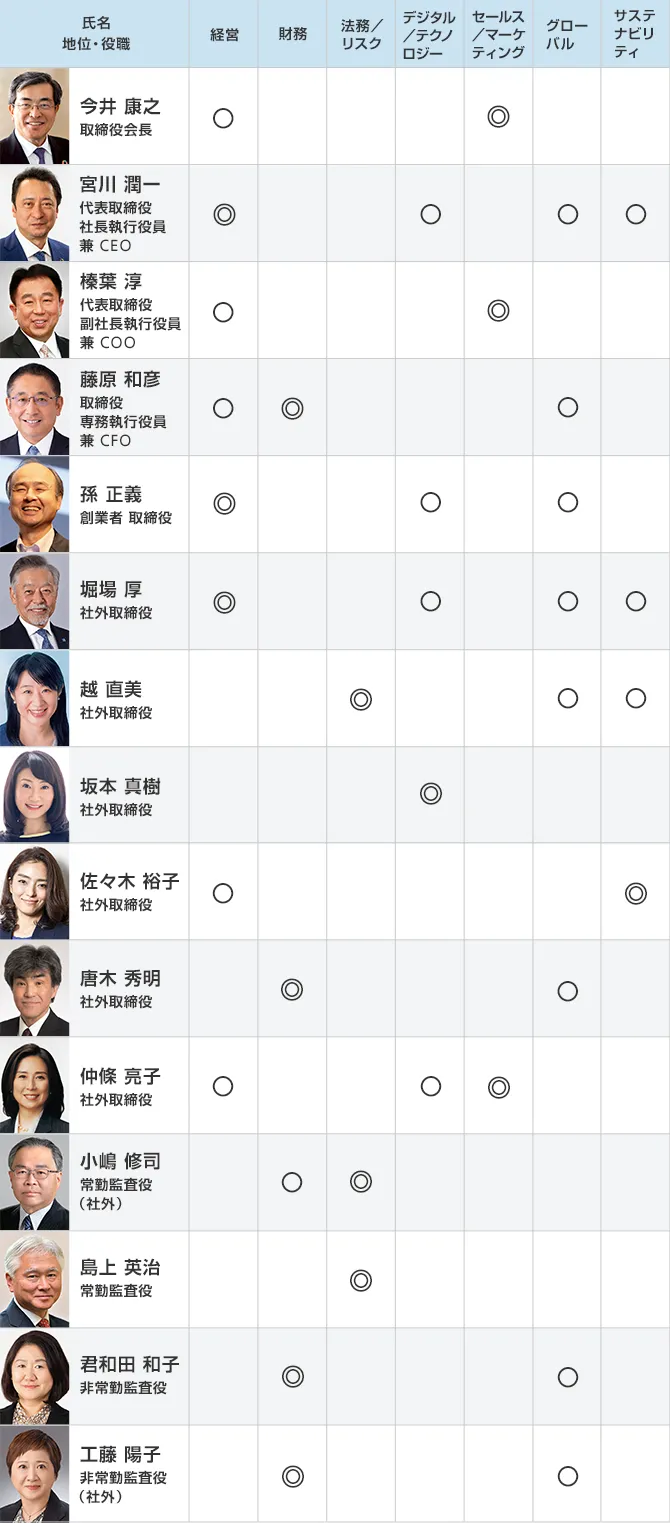Image resolution: width=670 pixels, height=1523 pixels.
Task: Click the single circle in 孫 正義's グローバル cell
Action: pos(567,502)
